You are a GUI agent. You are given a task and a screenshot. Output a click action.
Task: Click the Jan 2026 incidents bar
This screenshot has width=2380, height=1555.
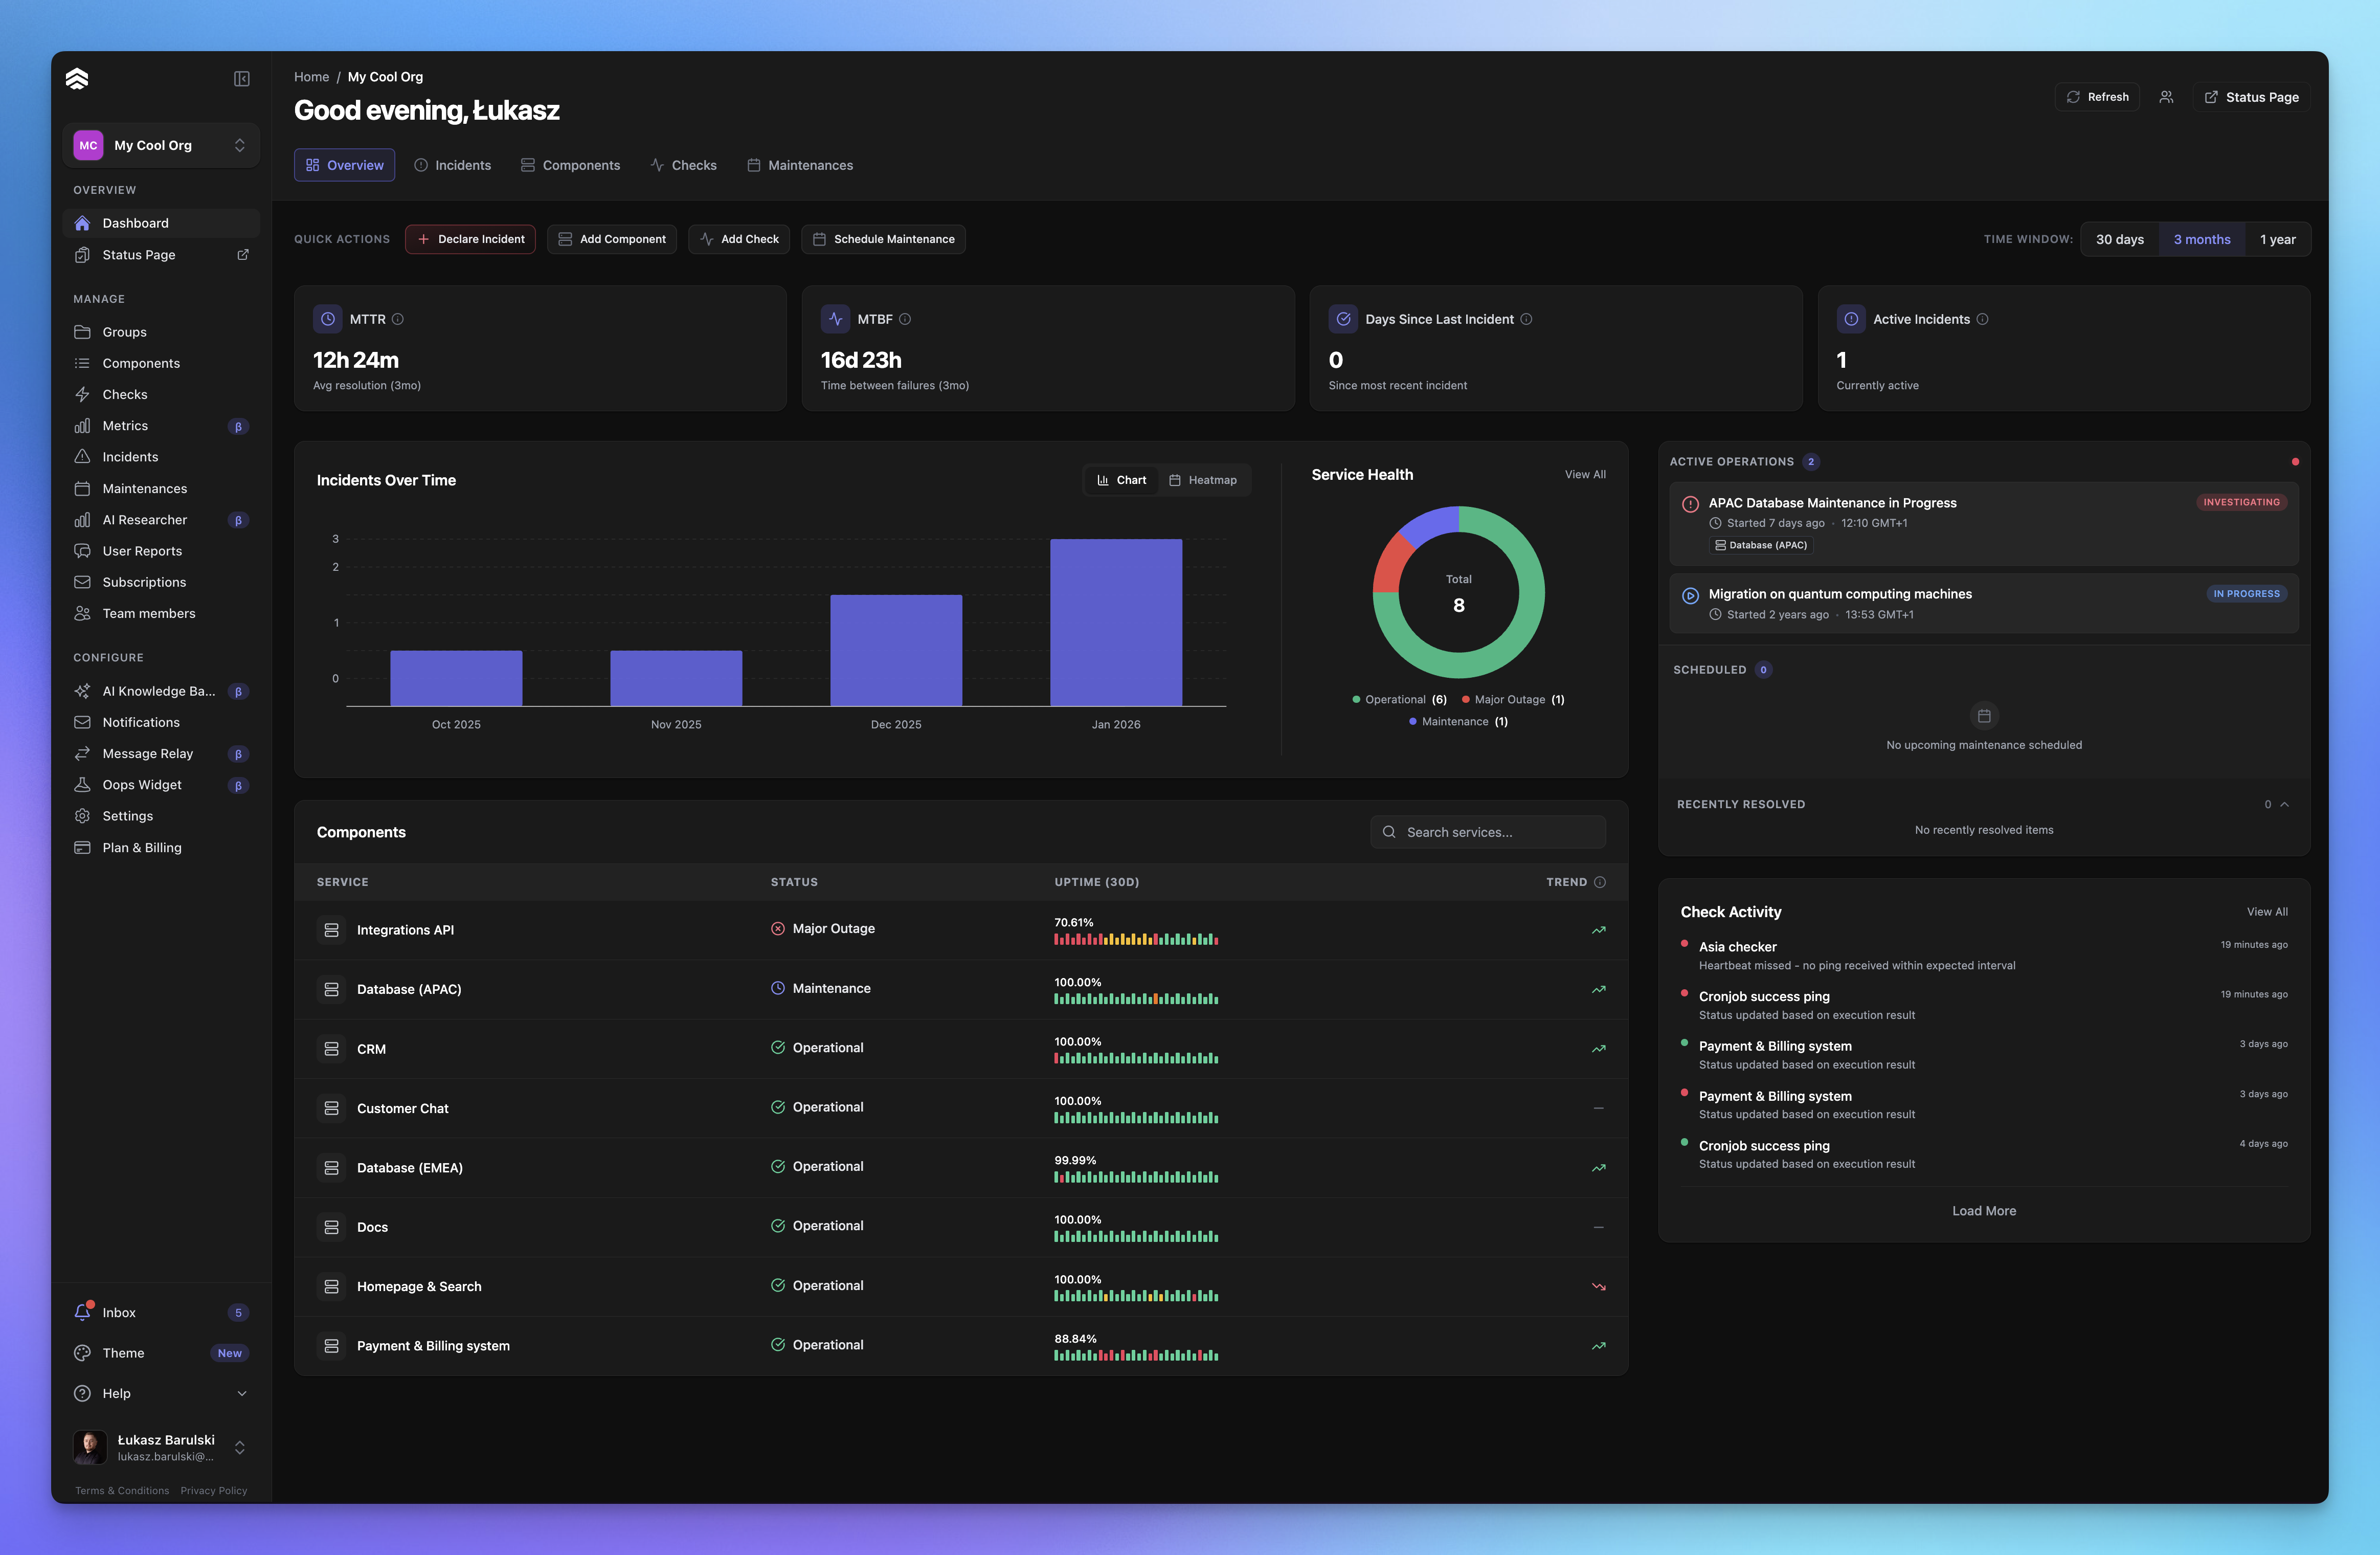tap(1115, 622)
